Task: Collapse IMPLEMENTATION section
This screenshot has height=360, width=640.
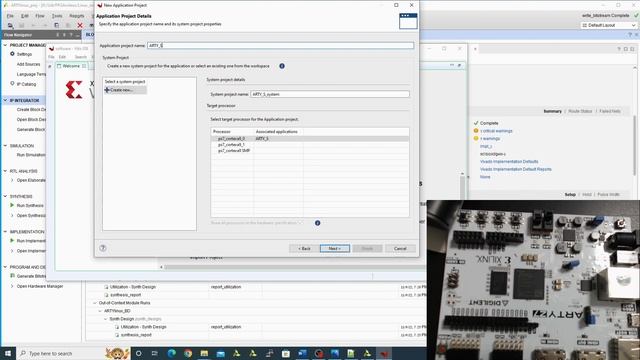Action: (5, 231)
